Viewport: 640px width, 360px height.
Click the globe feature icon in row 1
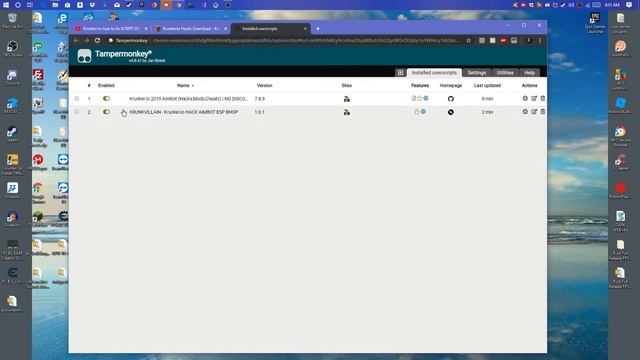[x=426, y=98]
